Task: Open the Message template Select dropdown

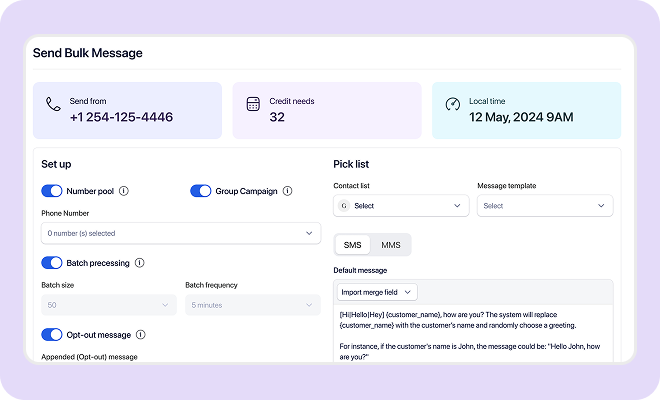Action: pyautogui.click(x=545, y=205)
